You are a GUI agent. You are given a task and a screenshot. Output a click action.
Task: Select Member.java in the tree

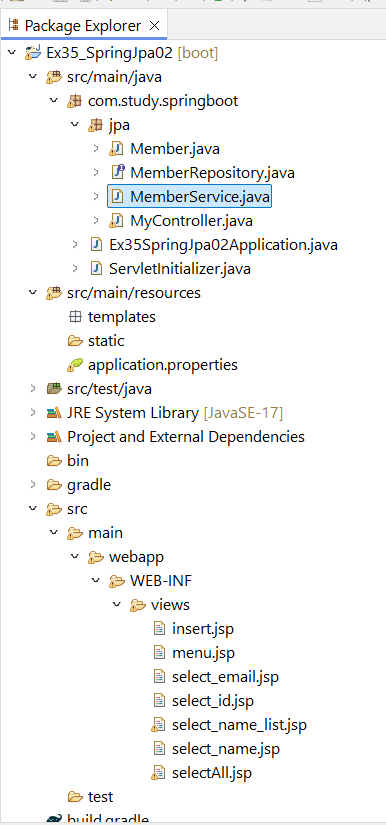point(175,149)
